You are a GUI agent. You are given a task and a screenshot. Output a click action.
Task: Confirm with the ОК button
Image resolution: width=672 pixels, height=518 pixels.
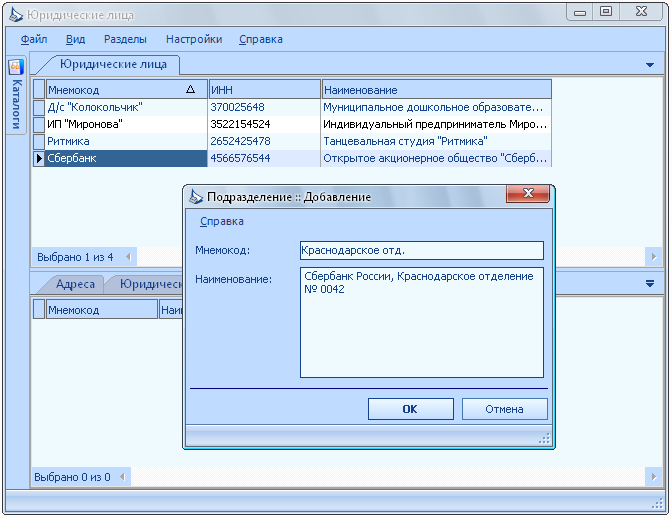click(x=411, y=409)
